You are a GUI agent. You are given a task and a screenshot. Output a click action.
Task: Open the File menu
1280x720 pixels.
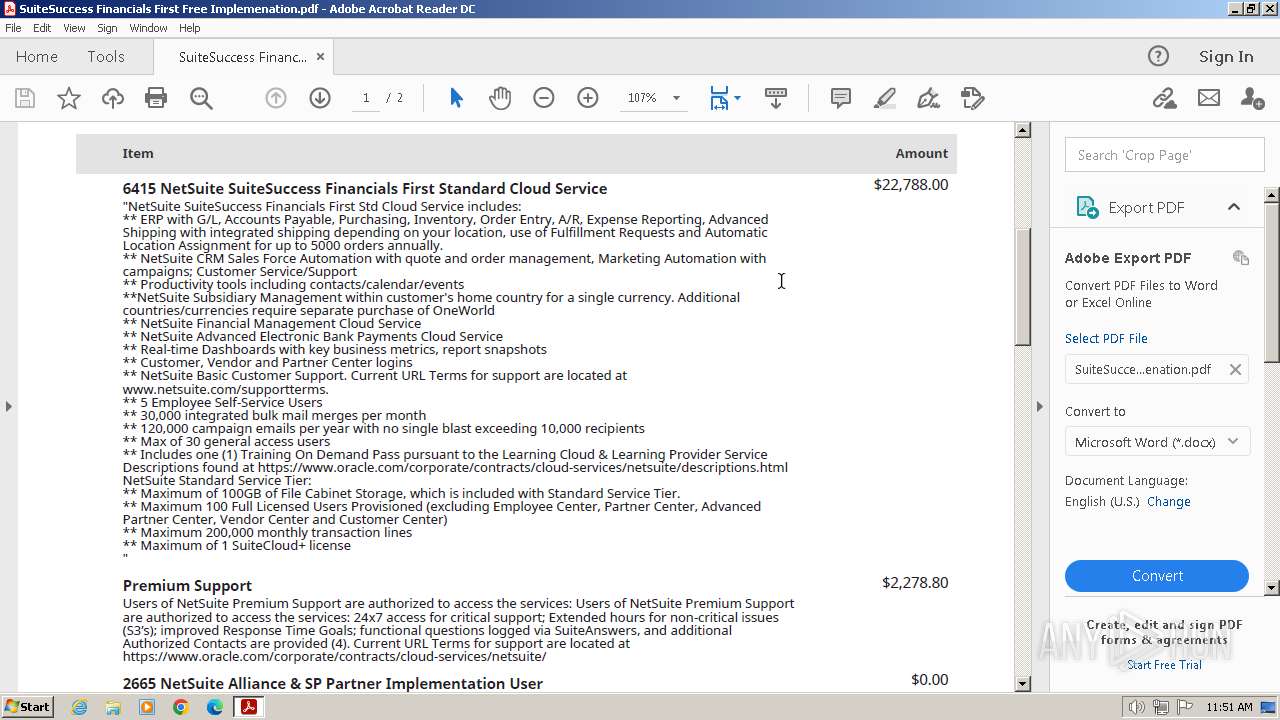pyautogui.click(x=13, y=28)
